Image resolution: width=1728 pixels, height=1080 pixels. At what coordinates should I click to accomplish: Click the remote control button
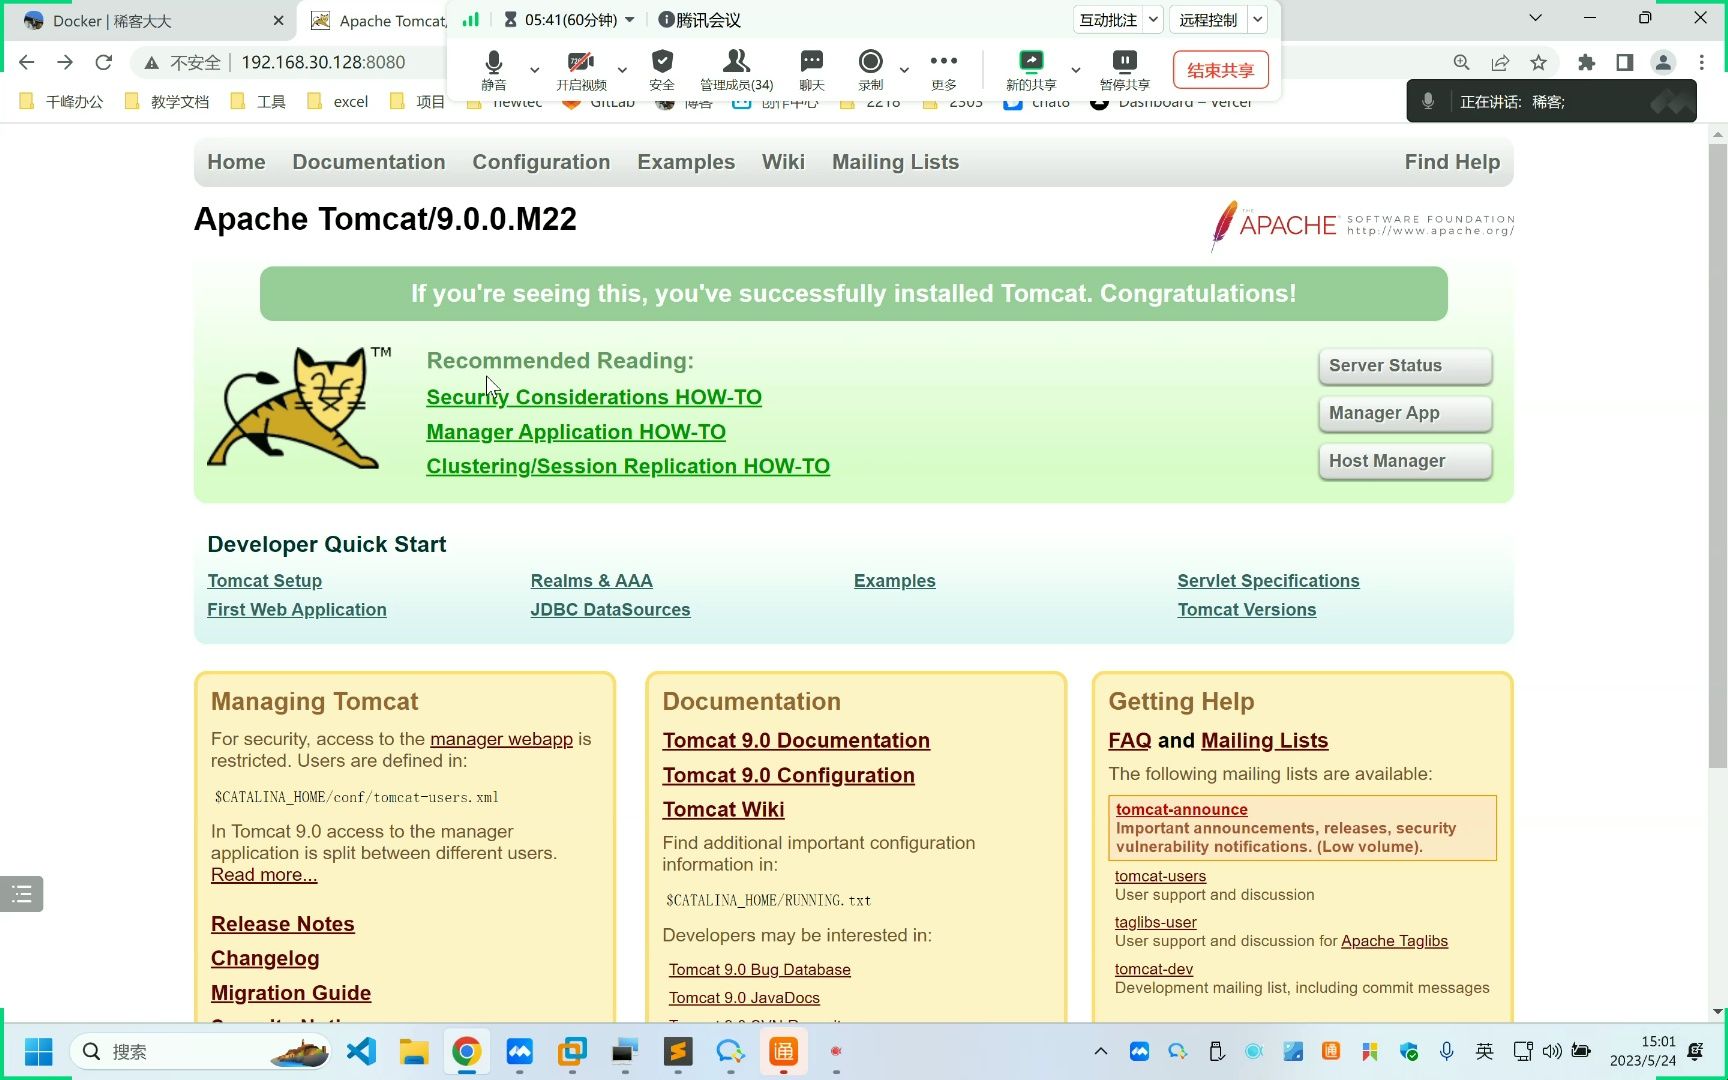click(x=1208, y=20)
